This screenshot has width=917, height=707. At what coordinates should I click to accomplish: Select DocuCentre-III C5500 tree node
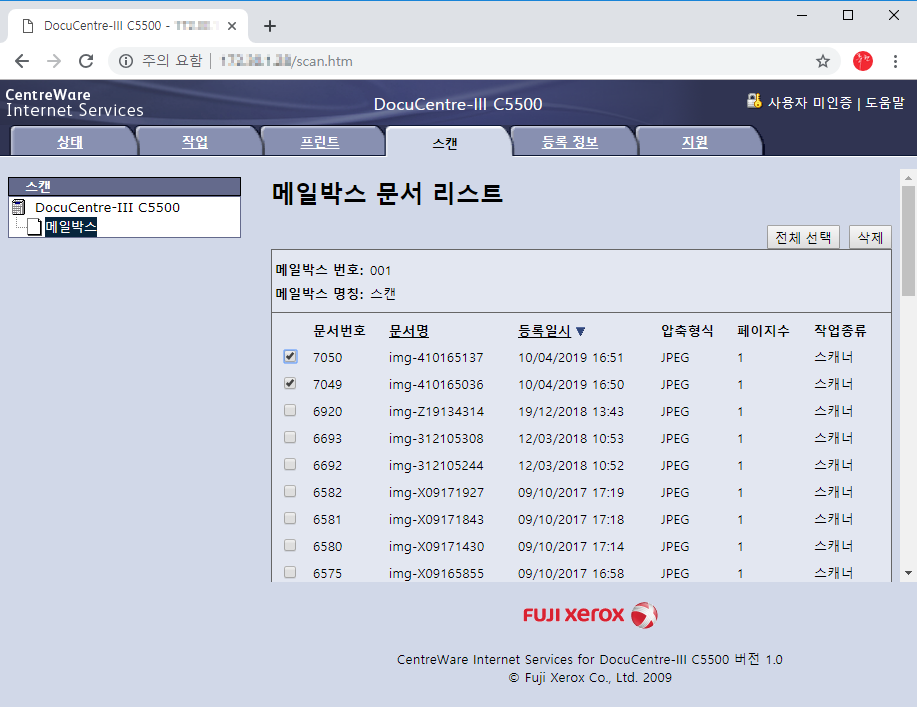108,207
